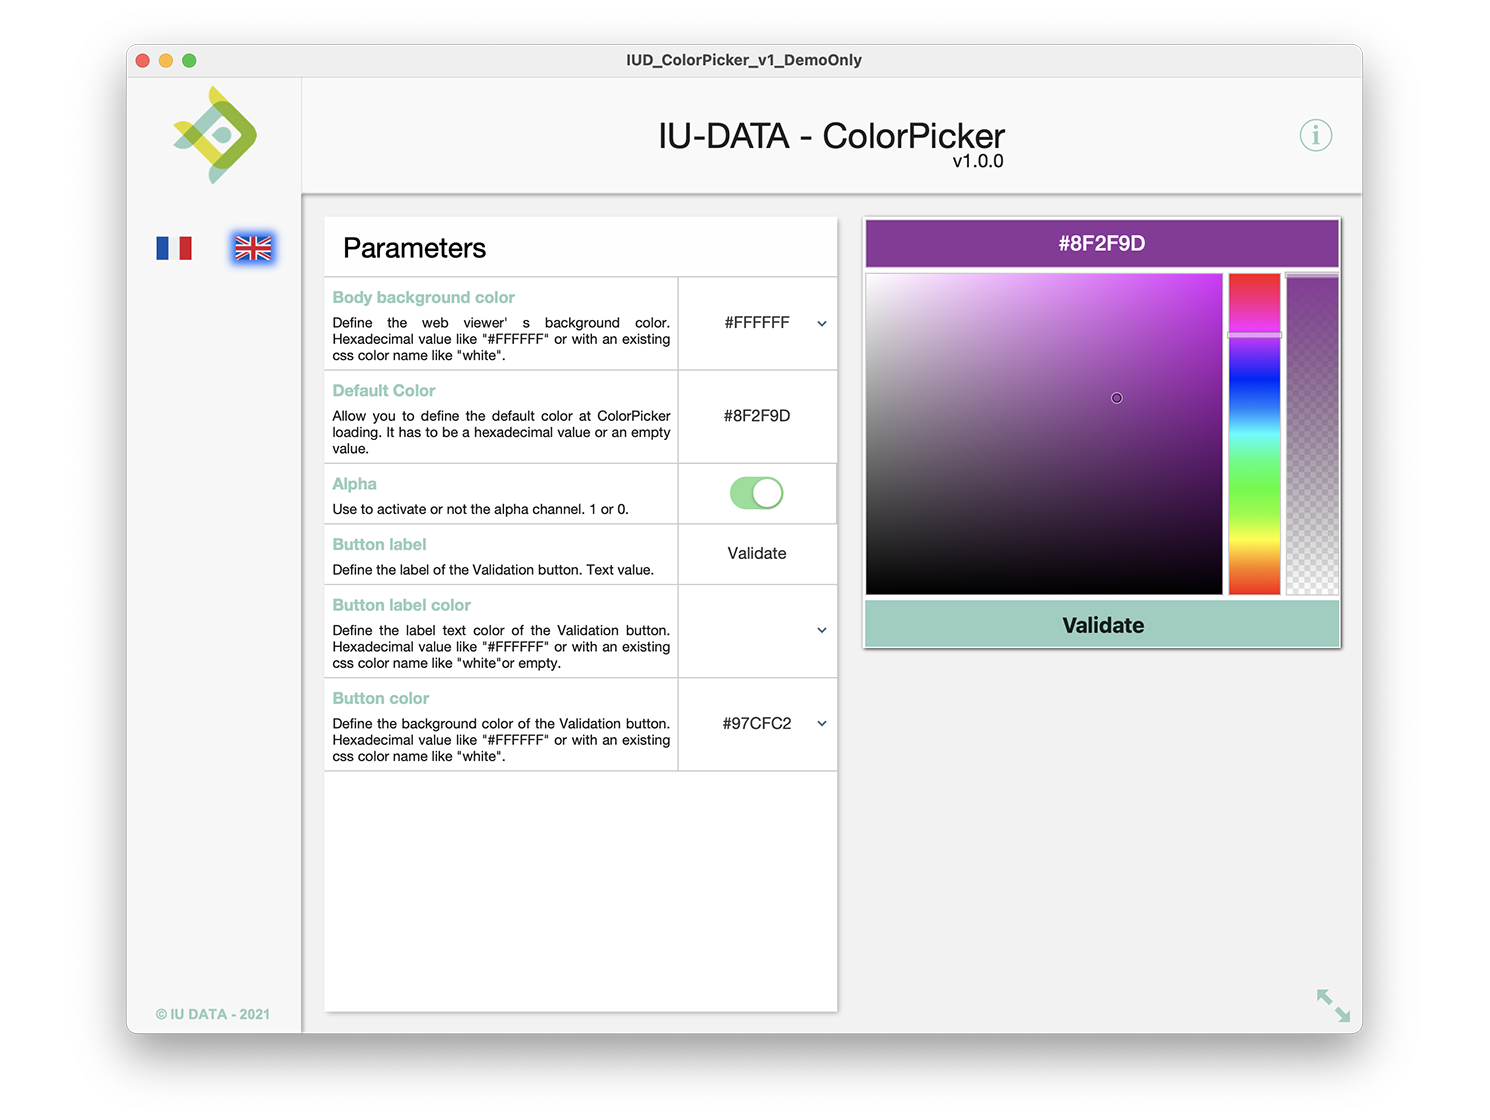Click the Validate button under color picker
This screenshot has height=1120, width=1490.
(1102, 625)
